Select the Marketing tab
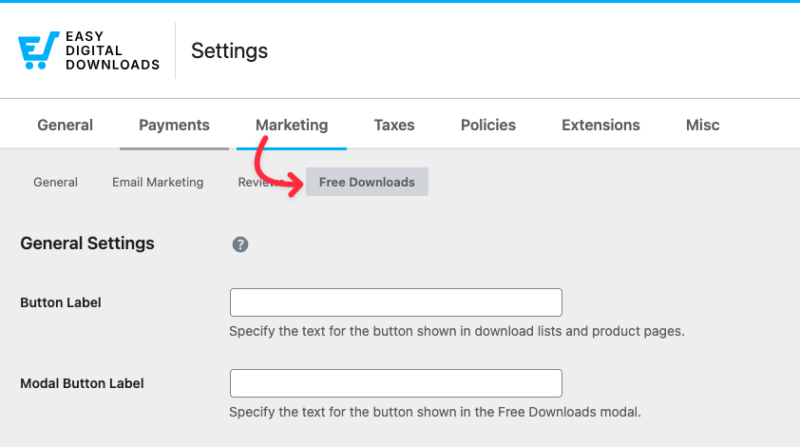Screen dimensions: 800x447 tap(291, 125)
